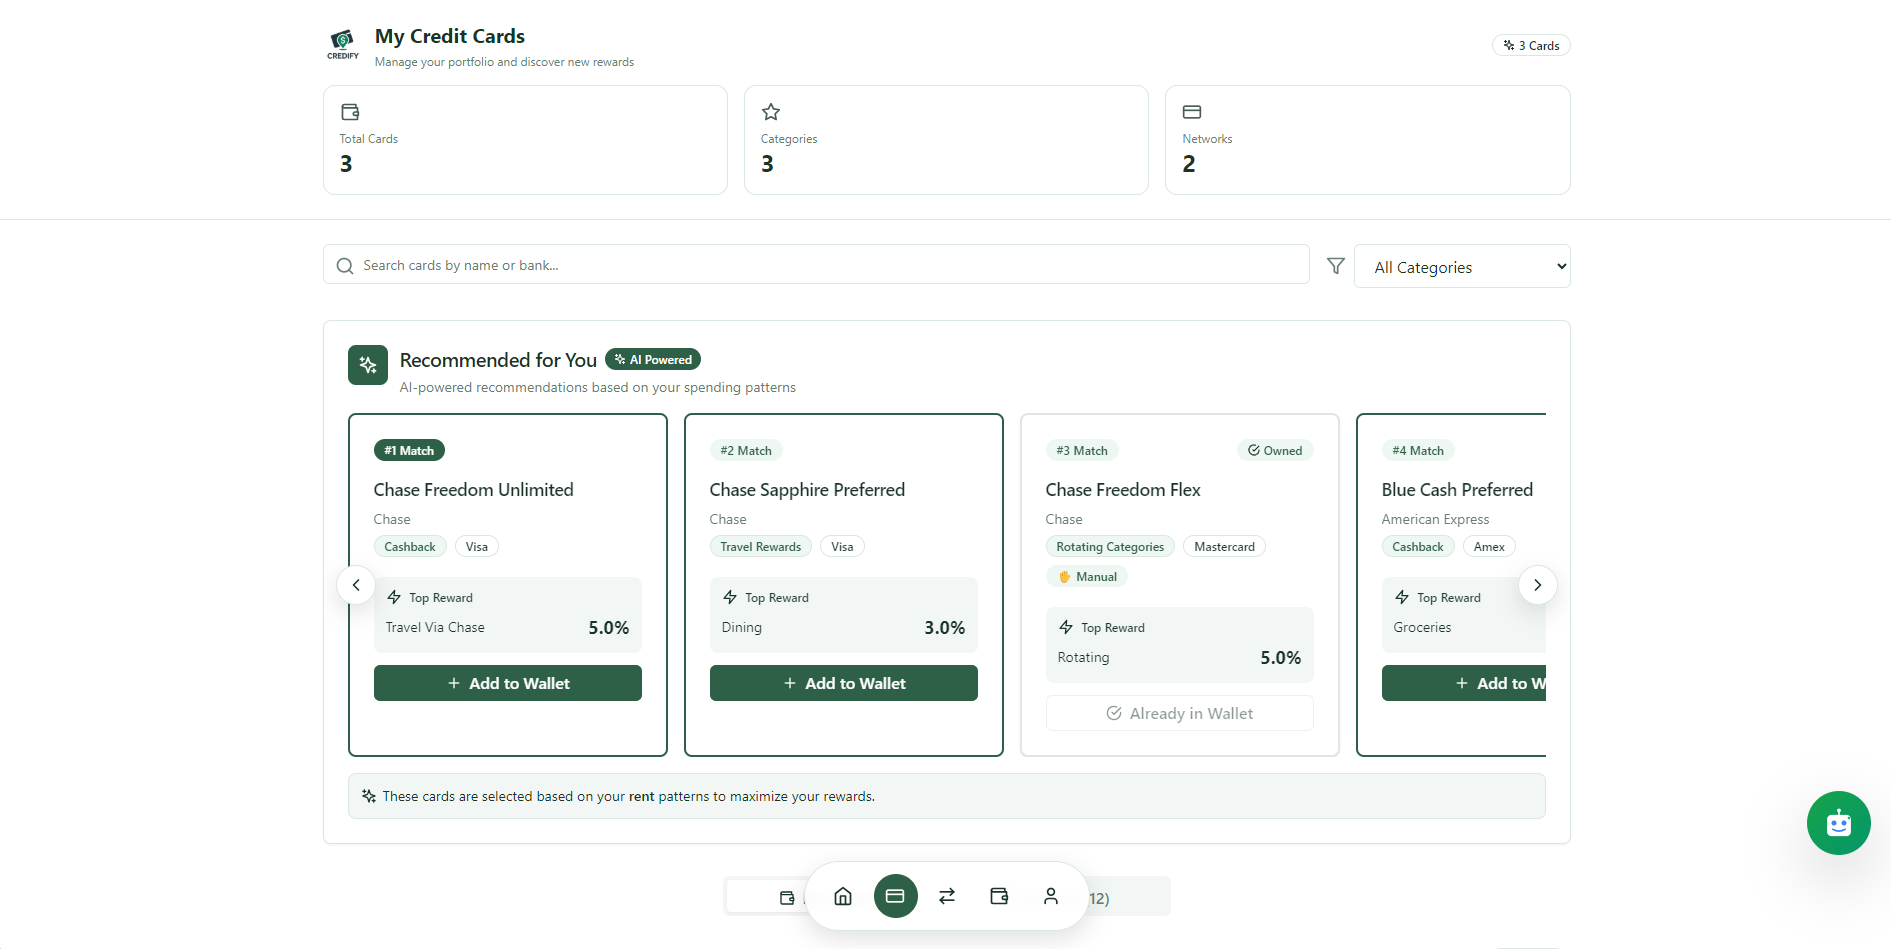Screen dimensions: 1891x949
Task: Click the Credify logo
Action: point(343,45)
